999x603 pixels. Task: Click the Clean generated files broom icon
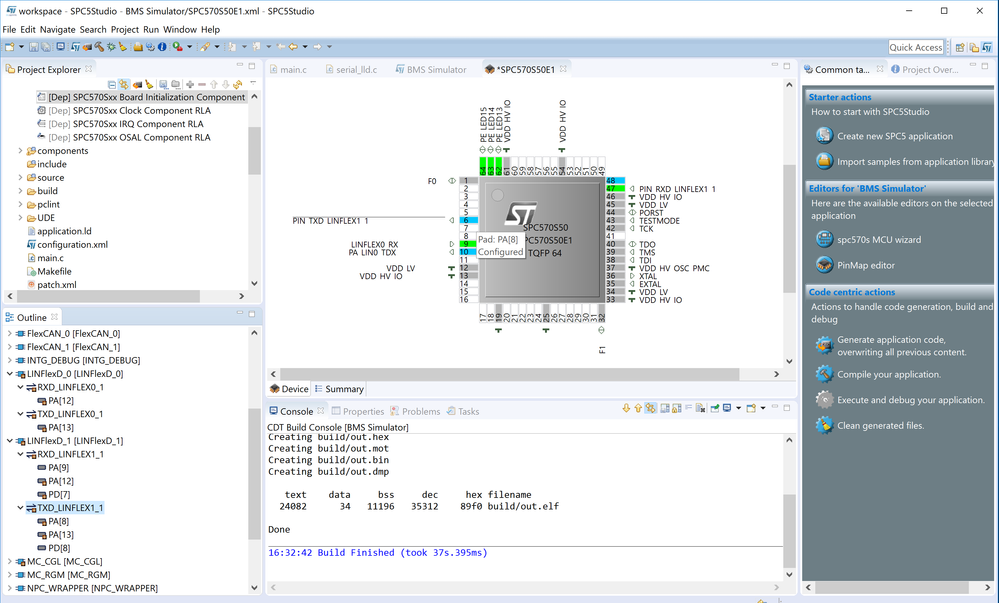point(824,425)
